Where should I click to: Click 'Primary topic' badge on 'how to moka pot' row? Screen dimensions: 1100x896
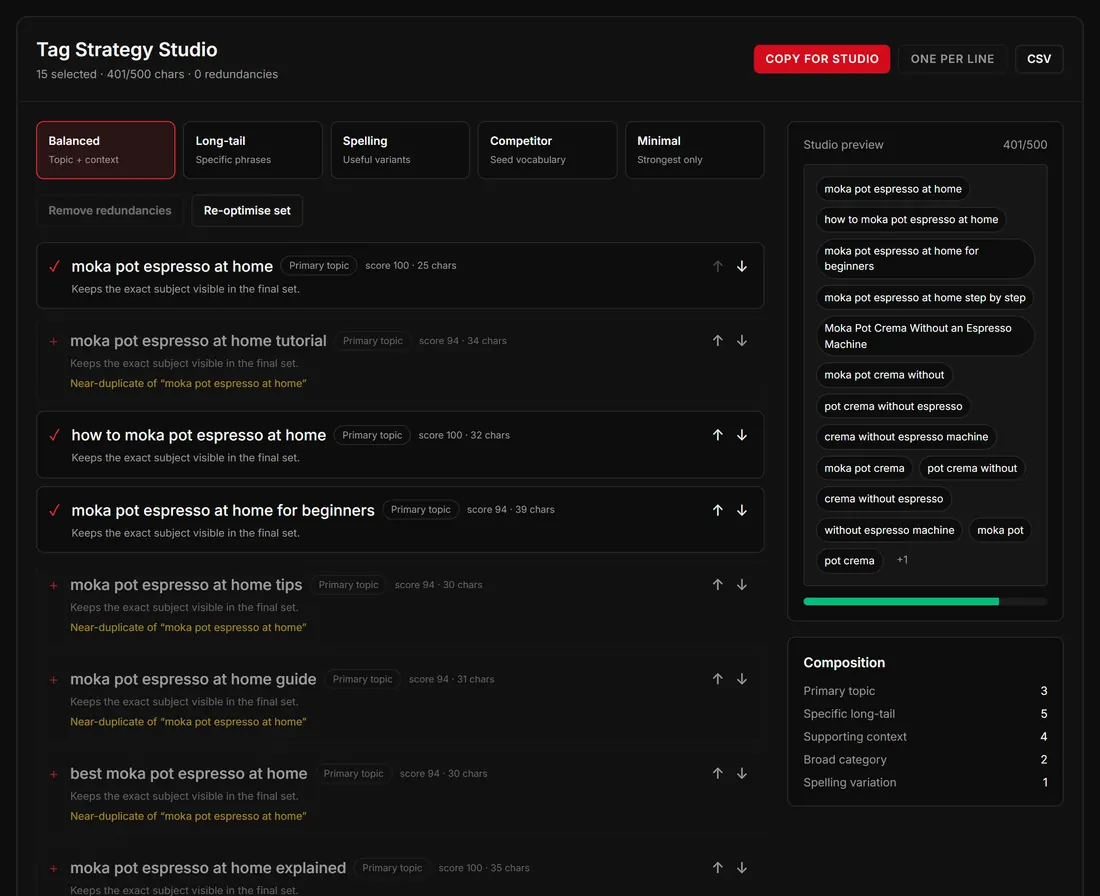pyautogui.click(x=372, y=435)
